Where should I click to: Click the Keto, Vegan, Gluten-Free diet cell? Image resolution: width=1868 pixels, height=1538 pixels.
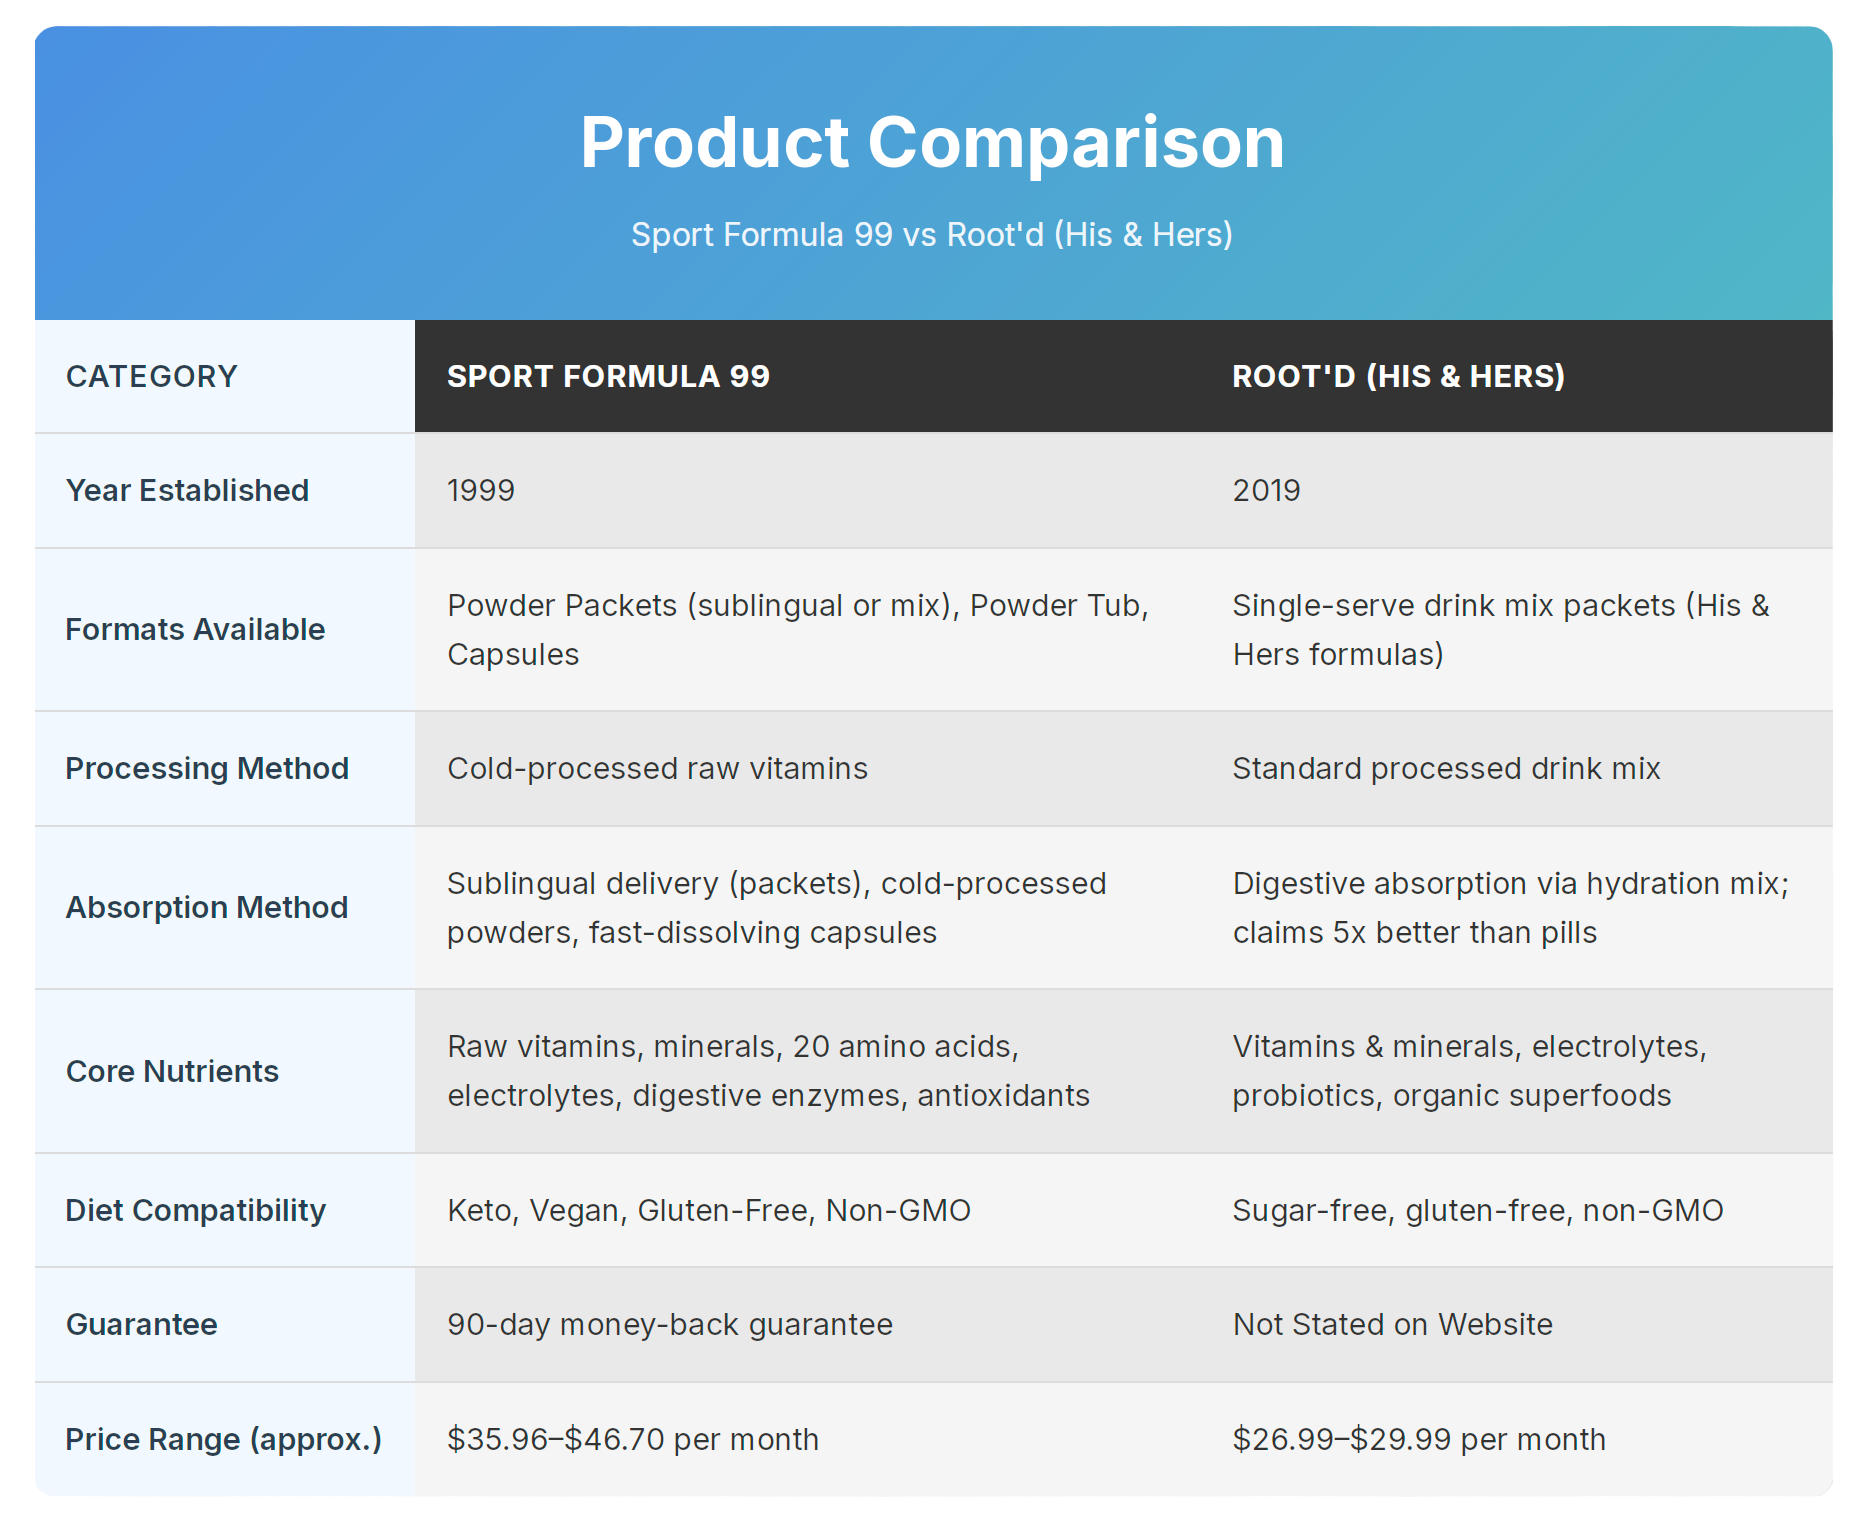tap(709, 1211)
